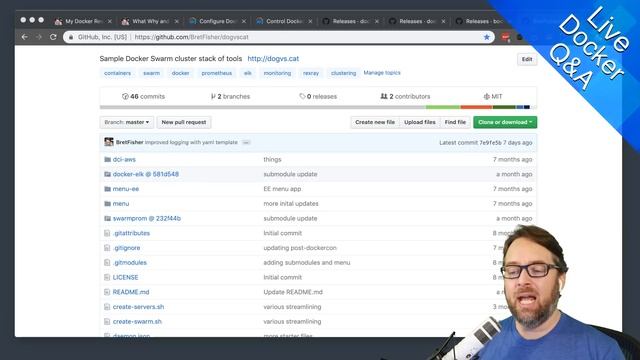Click the dci-aws folder icon
Image resolution: width=640 pixels, height=360 pixels.
[x=107, y=159]
